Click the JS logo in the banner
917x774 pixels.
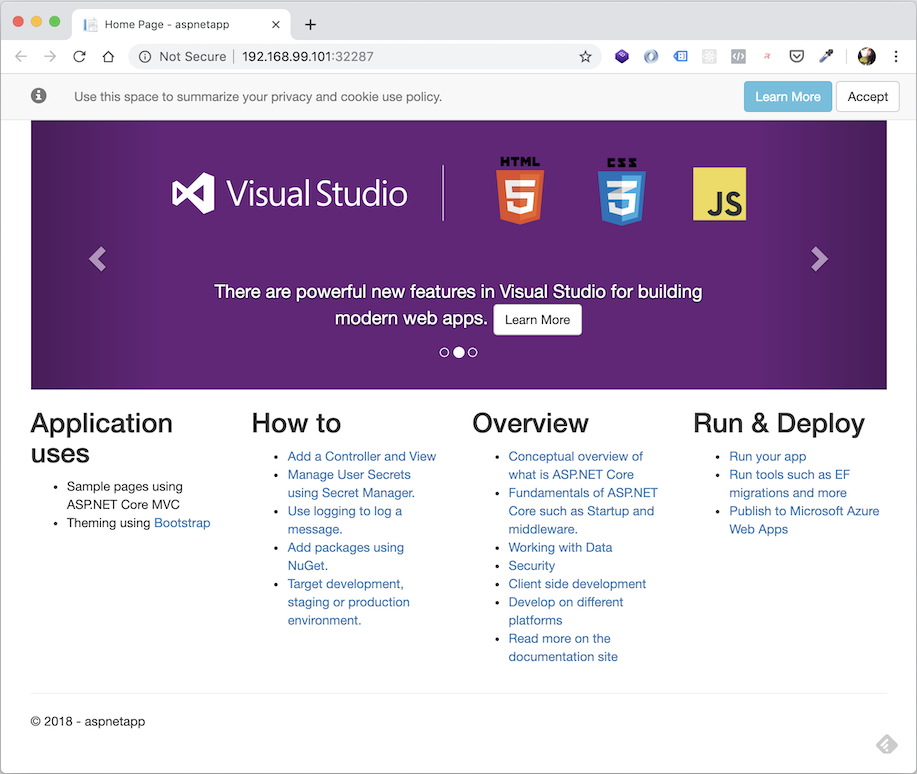tap(719, 194)
